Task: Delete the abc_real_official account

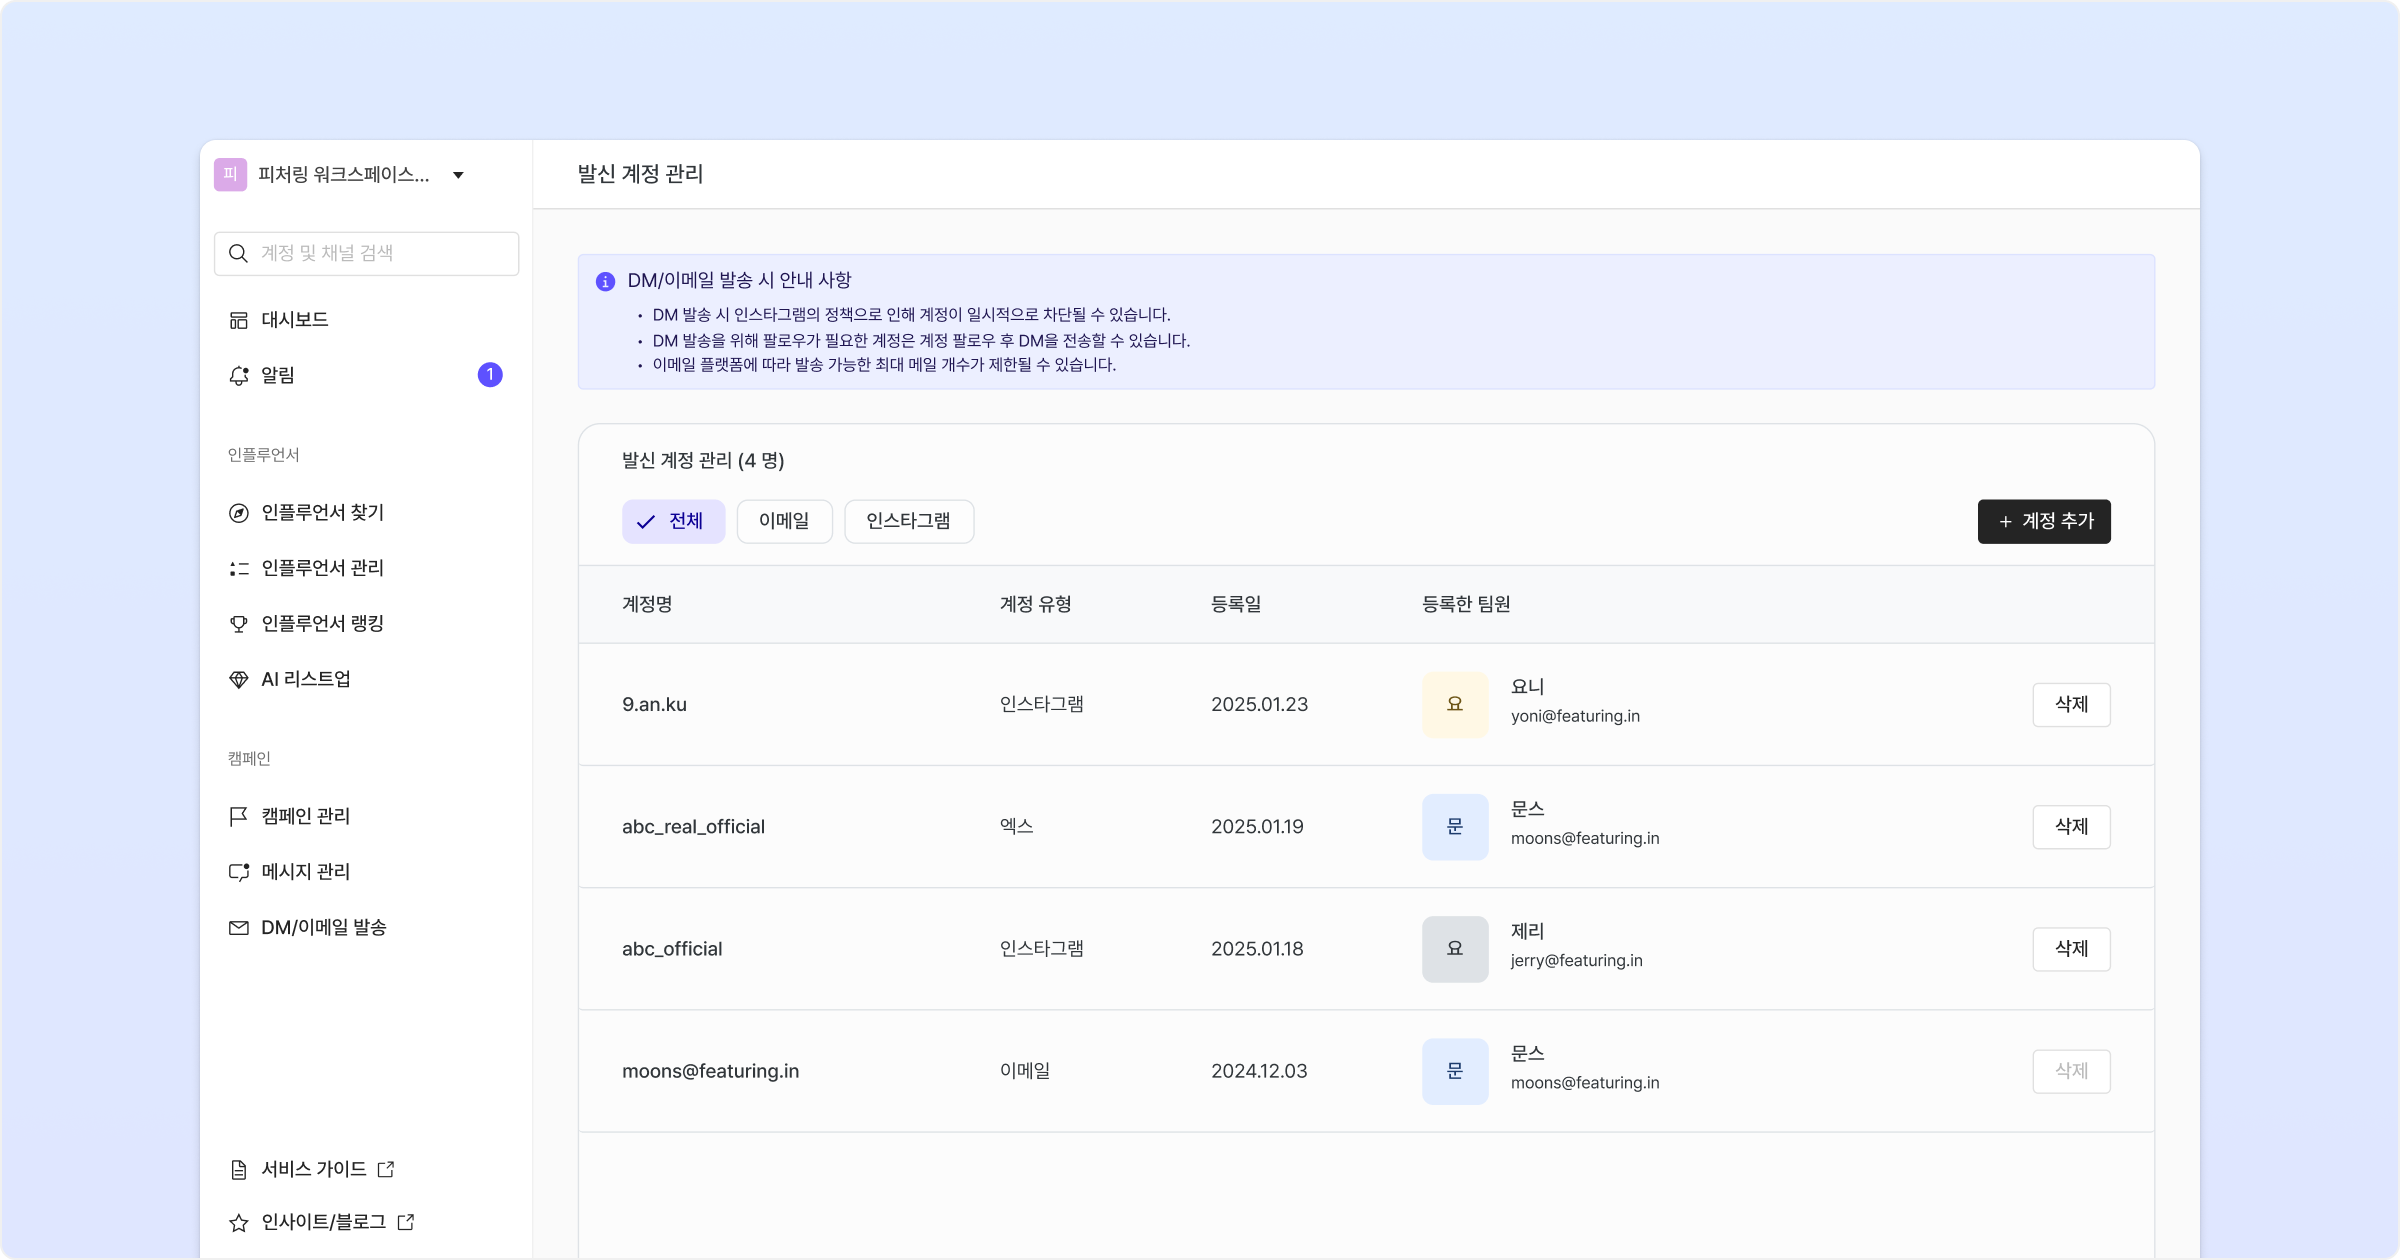Action: pos(2071,827)
